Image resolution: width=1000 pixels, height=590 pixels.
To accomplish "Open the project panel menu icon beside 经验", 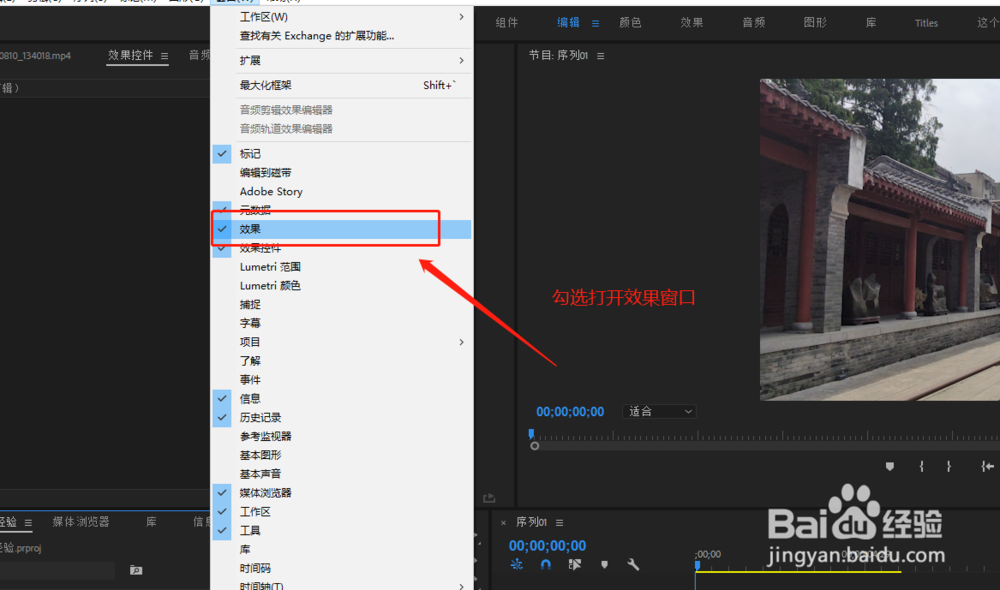I will point(28,523).
